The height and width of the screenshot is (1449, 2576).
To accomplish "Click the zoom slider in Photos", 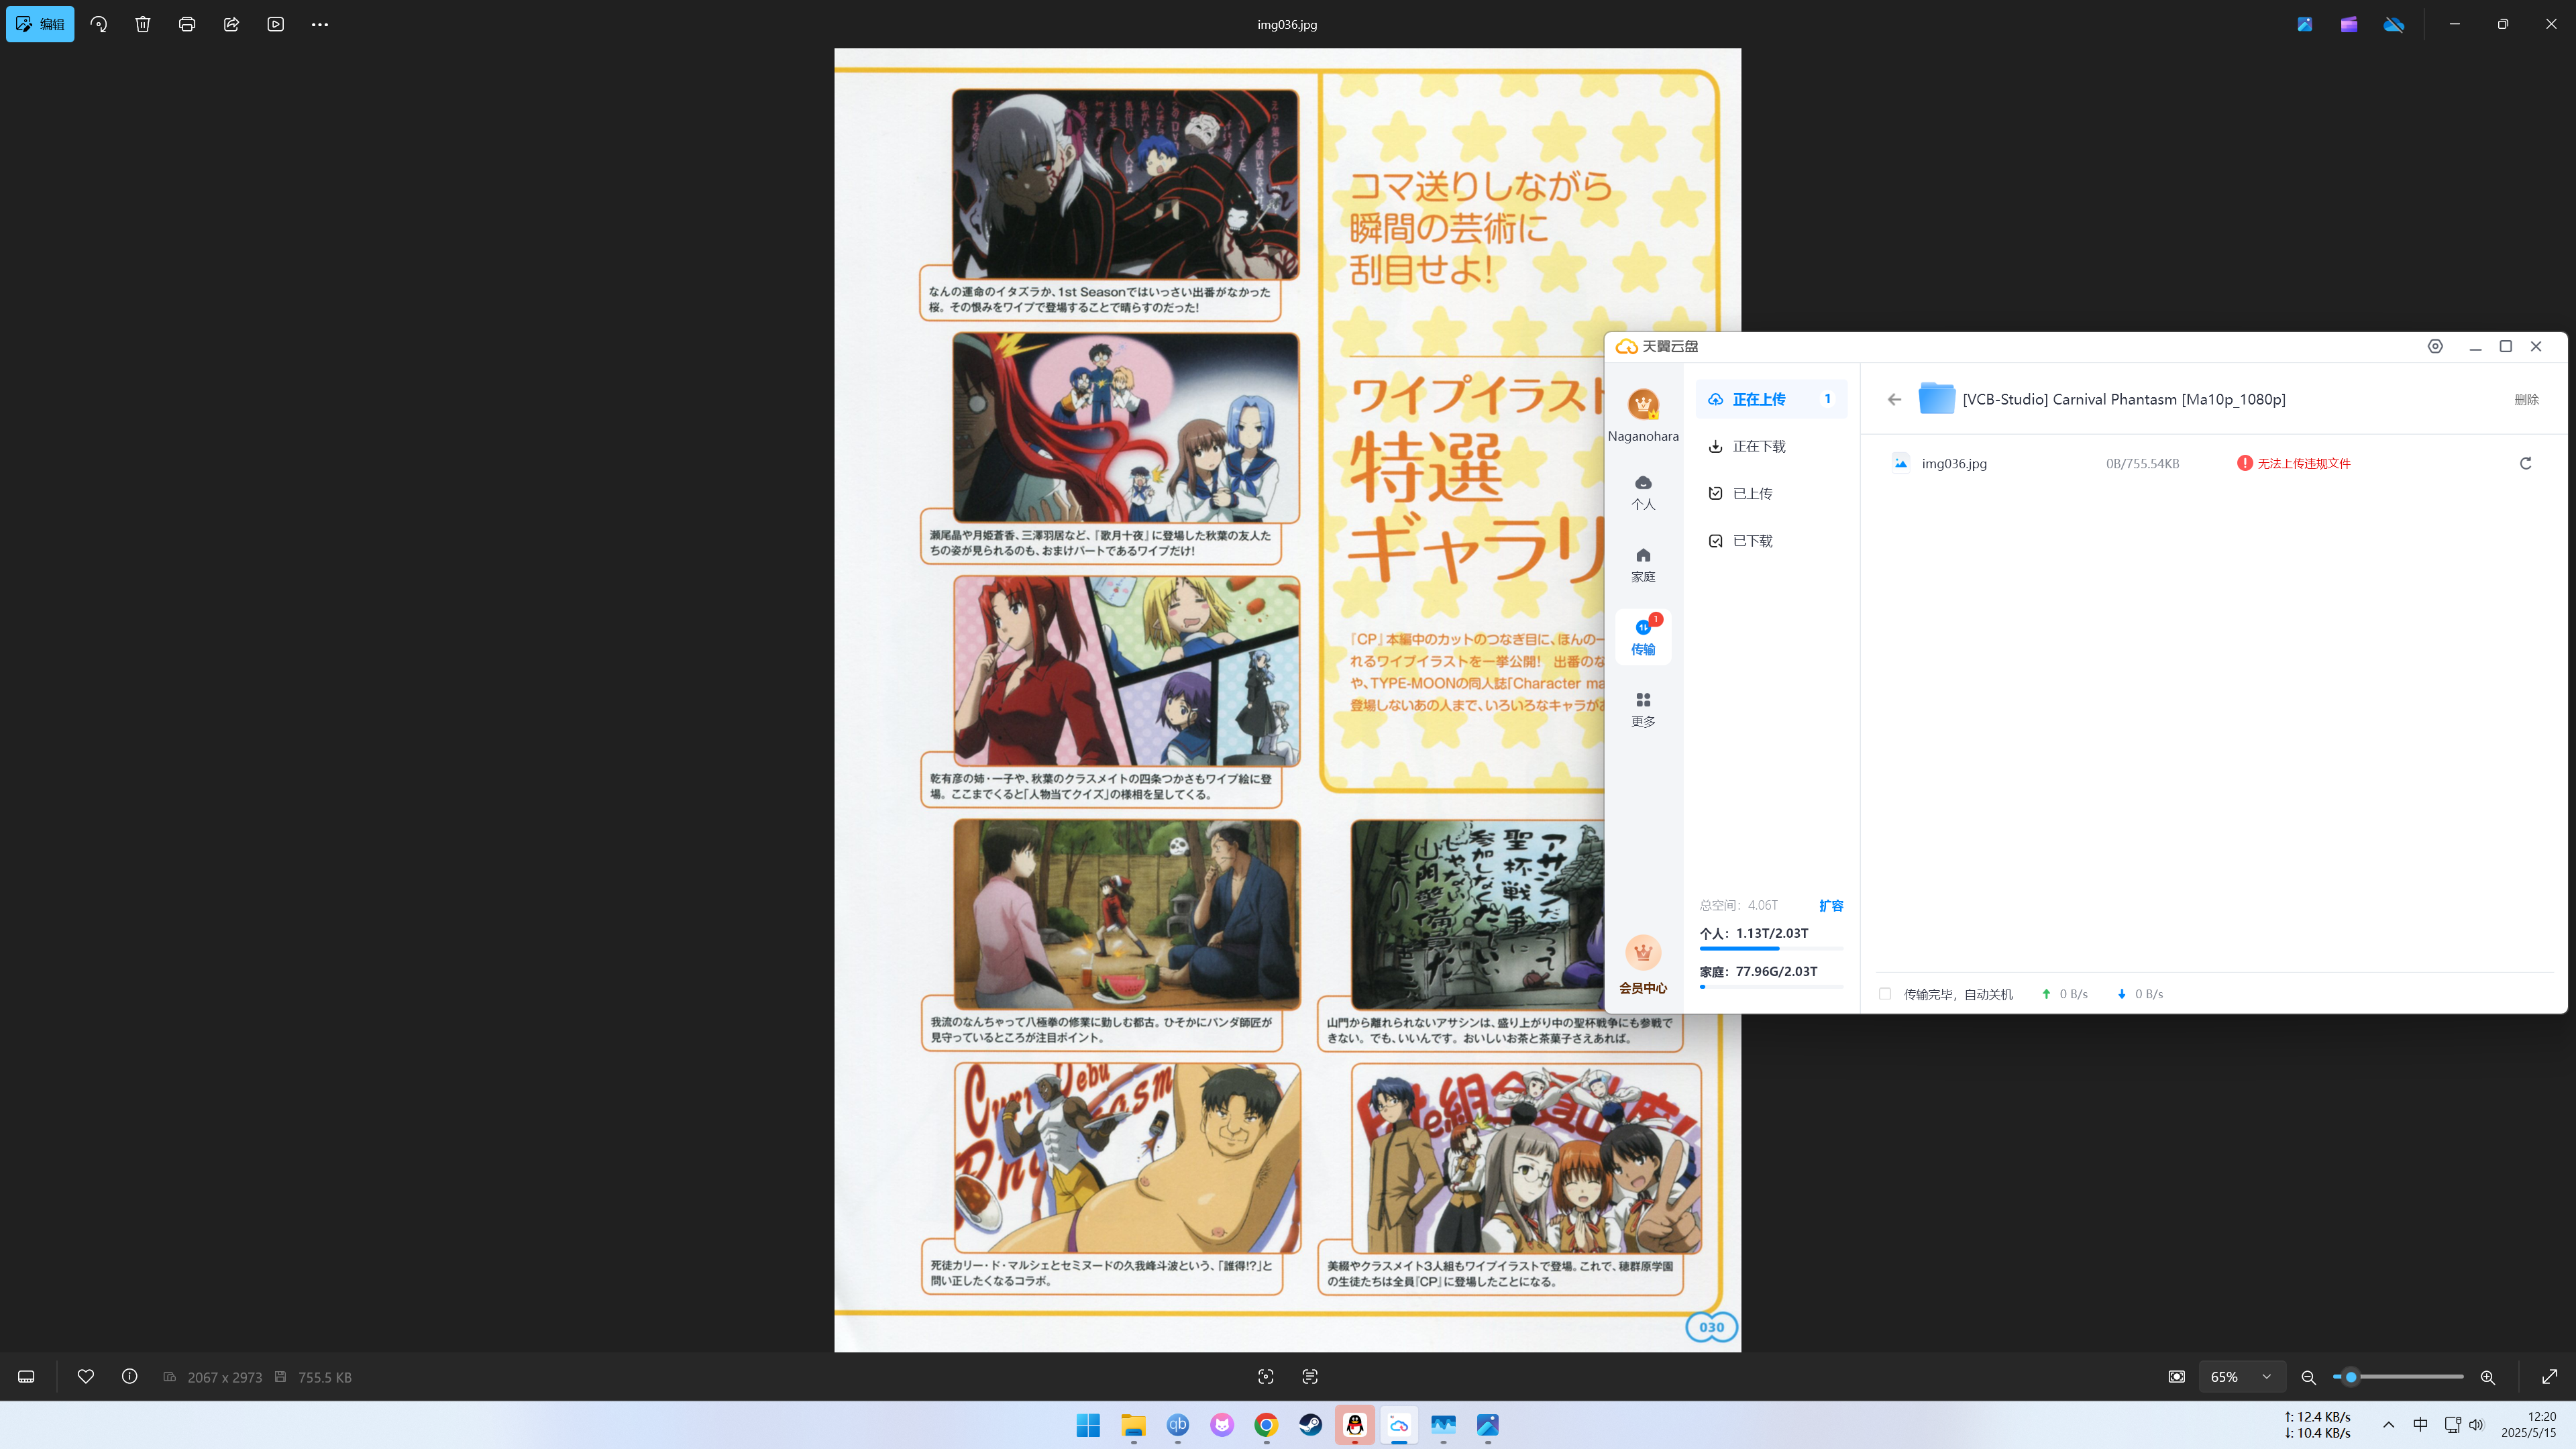I will (2398, 1377).
